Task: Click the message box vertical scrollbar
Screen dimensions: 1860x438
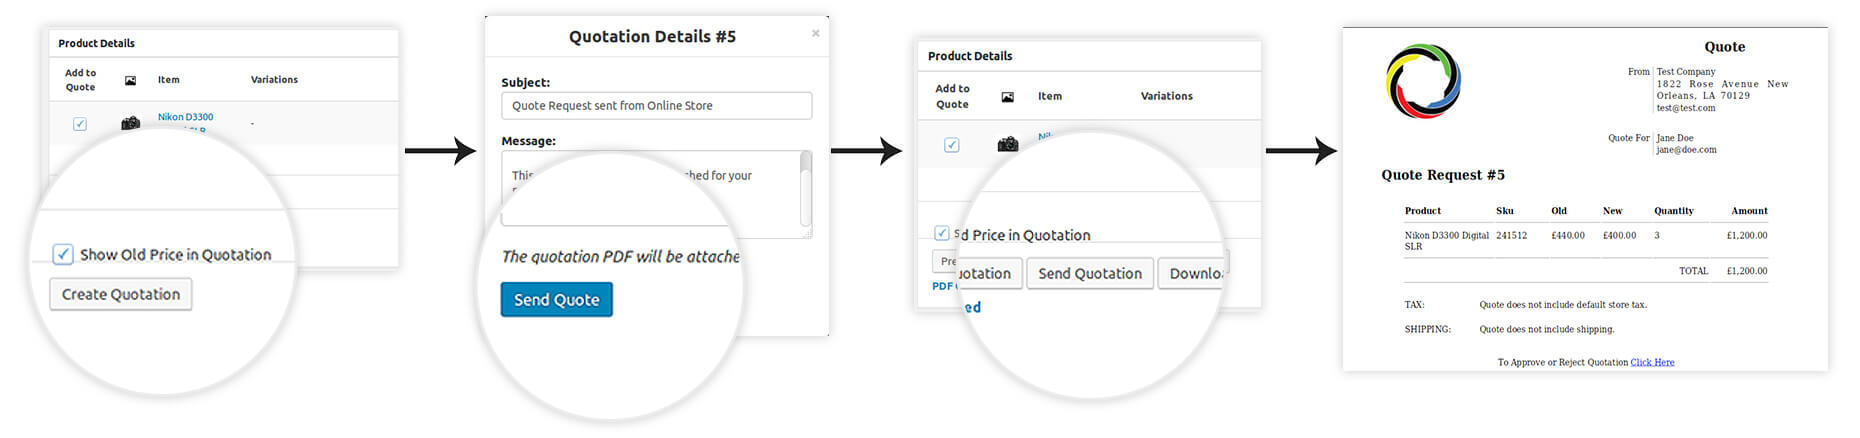Action: (806, 190)
